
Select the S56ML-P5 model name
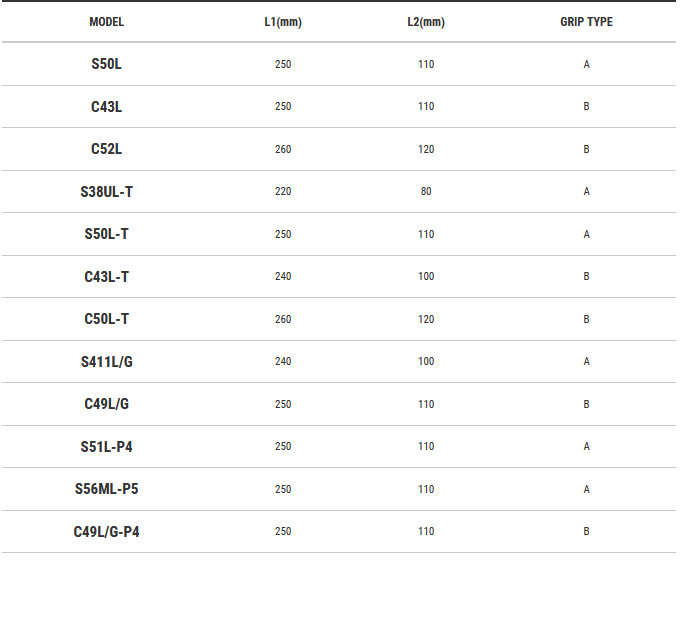106,489
